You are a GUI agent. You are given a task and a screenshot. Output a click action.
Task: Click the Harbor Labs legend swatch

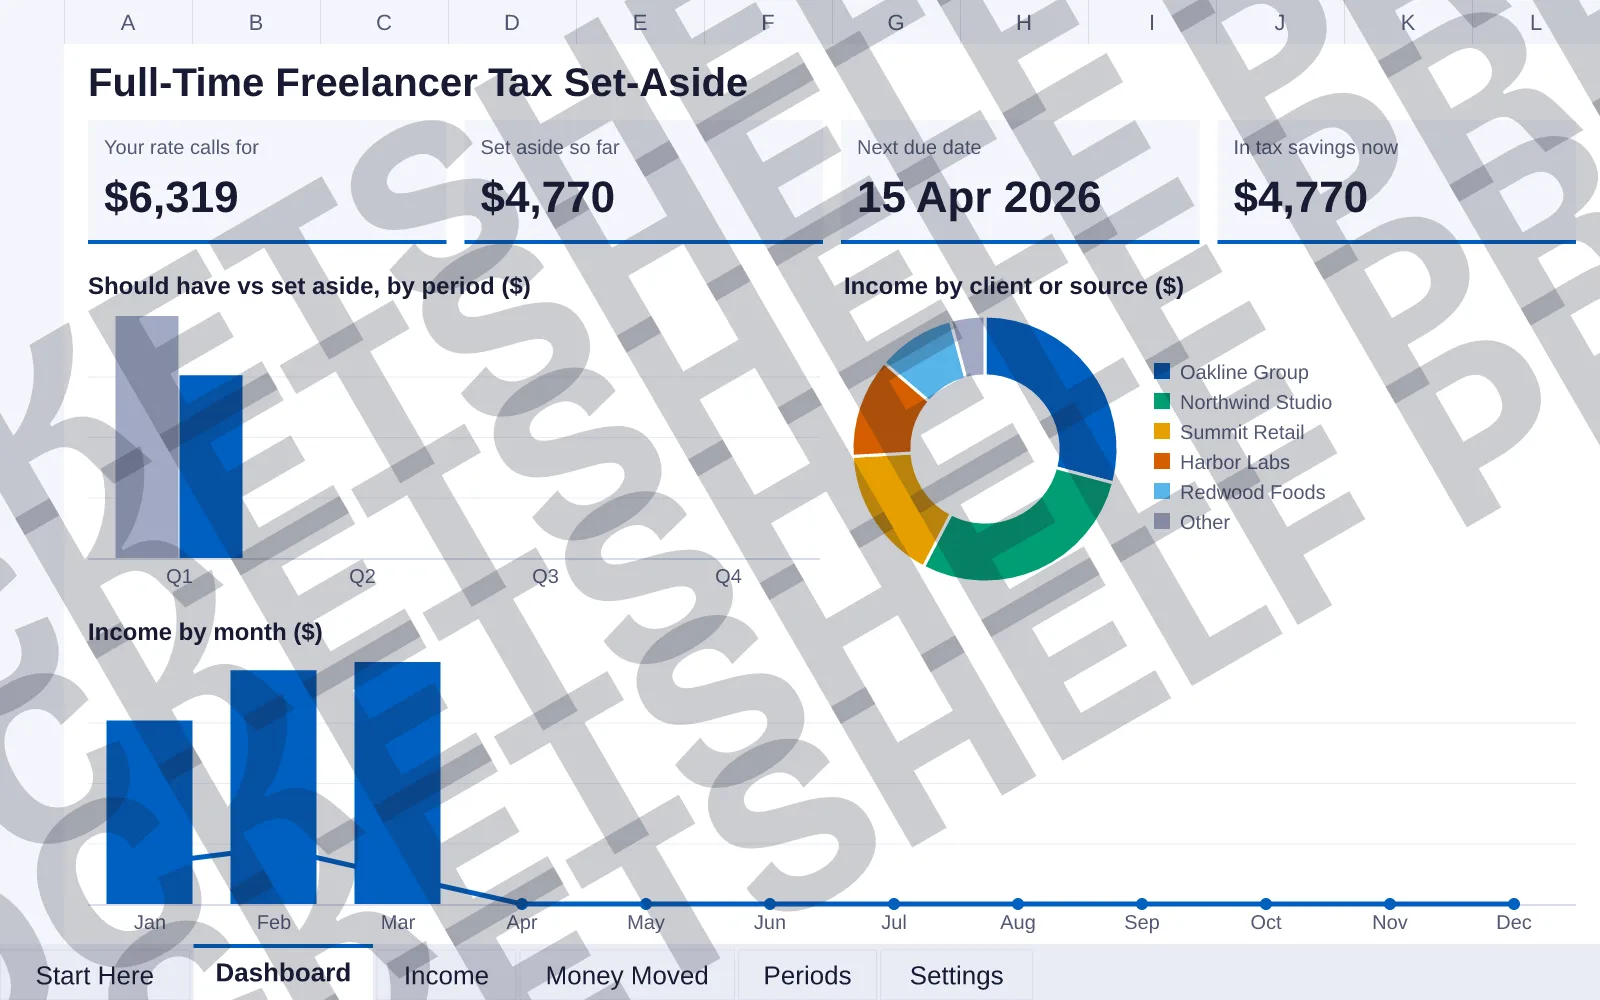pyautogui.click(x=1162, y=461)
